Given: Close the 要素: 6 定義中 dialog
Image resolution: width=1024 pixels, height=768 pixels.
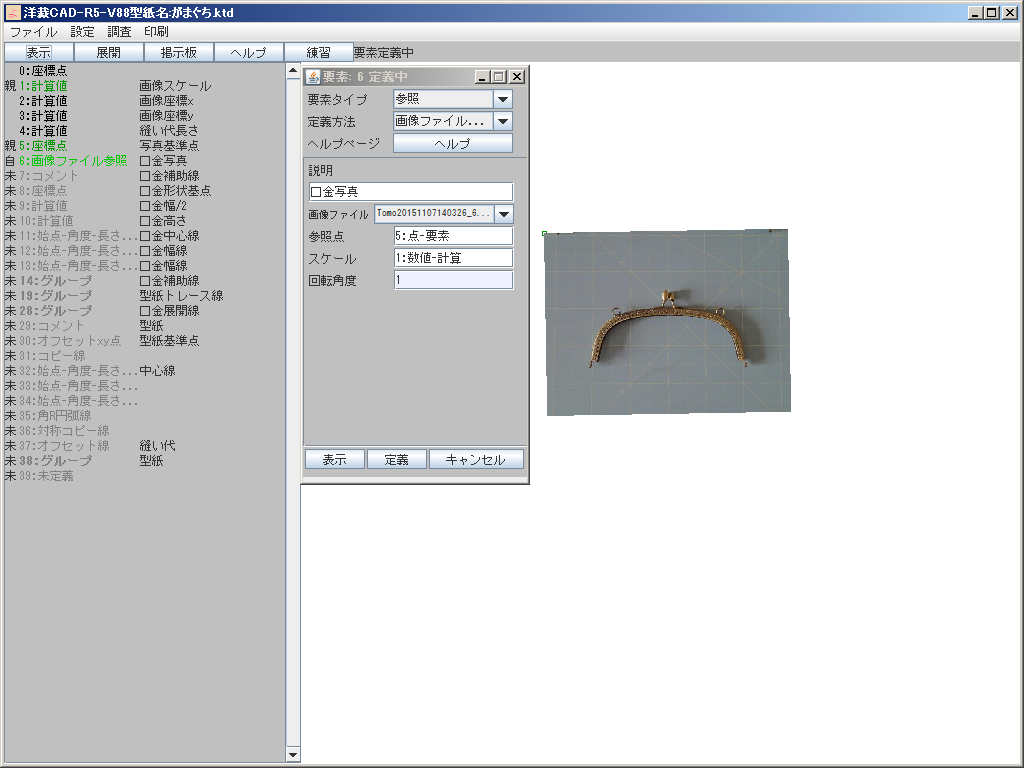Looking at the screenshot, I should [x=517, y=77].
